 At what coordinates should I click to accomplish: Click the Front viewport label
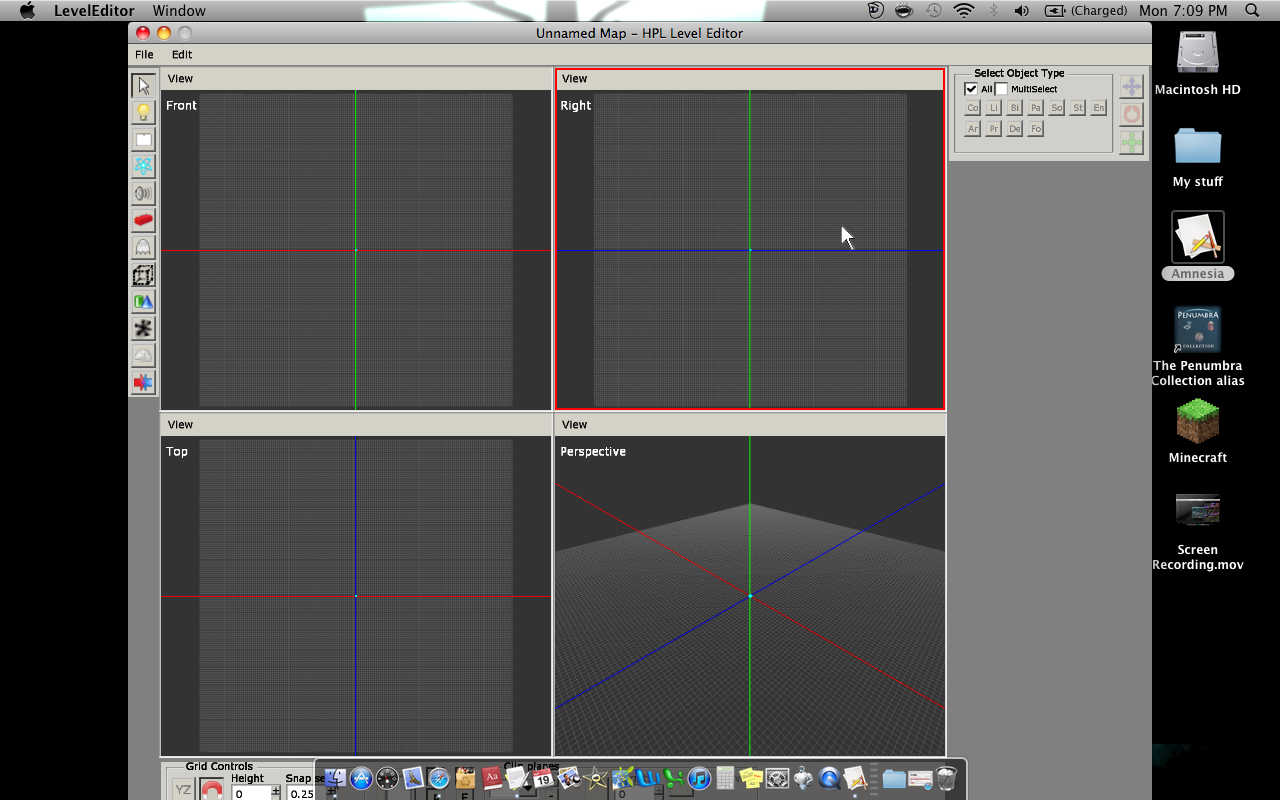181,105
